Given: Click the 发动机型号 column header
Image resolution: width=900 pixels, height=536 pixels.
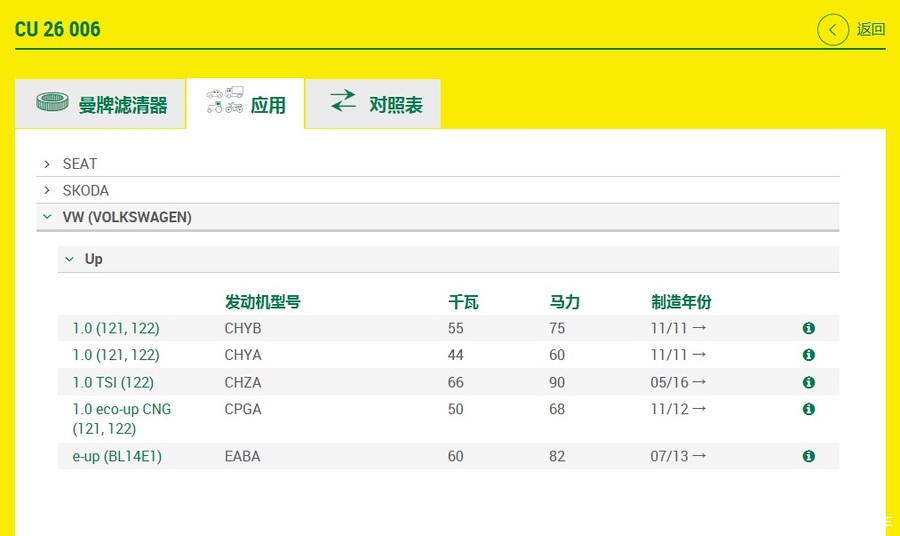Looking at the screenshot, I should [262, 302].
